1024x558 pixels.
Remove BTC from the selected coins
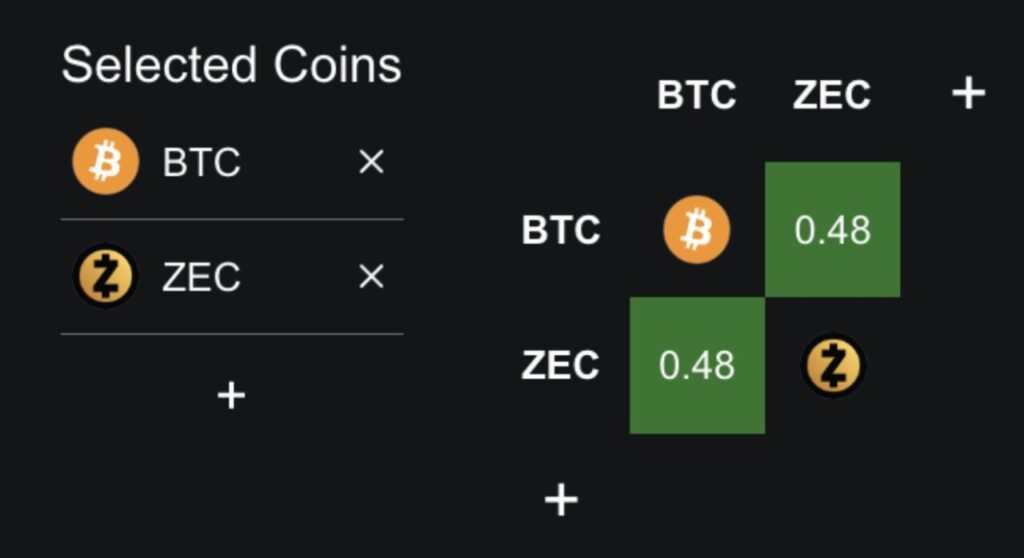tap(371, 162)
